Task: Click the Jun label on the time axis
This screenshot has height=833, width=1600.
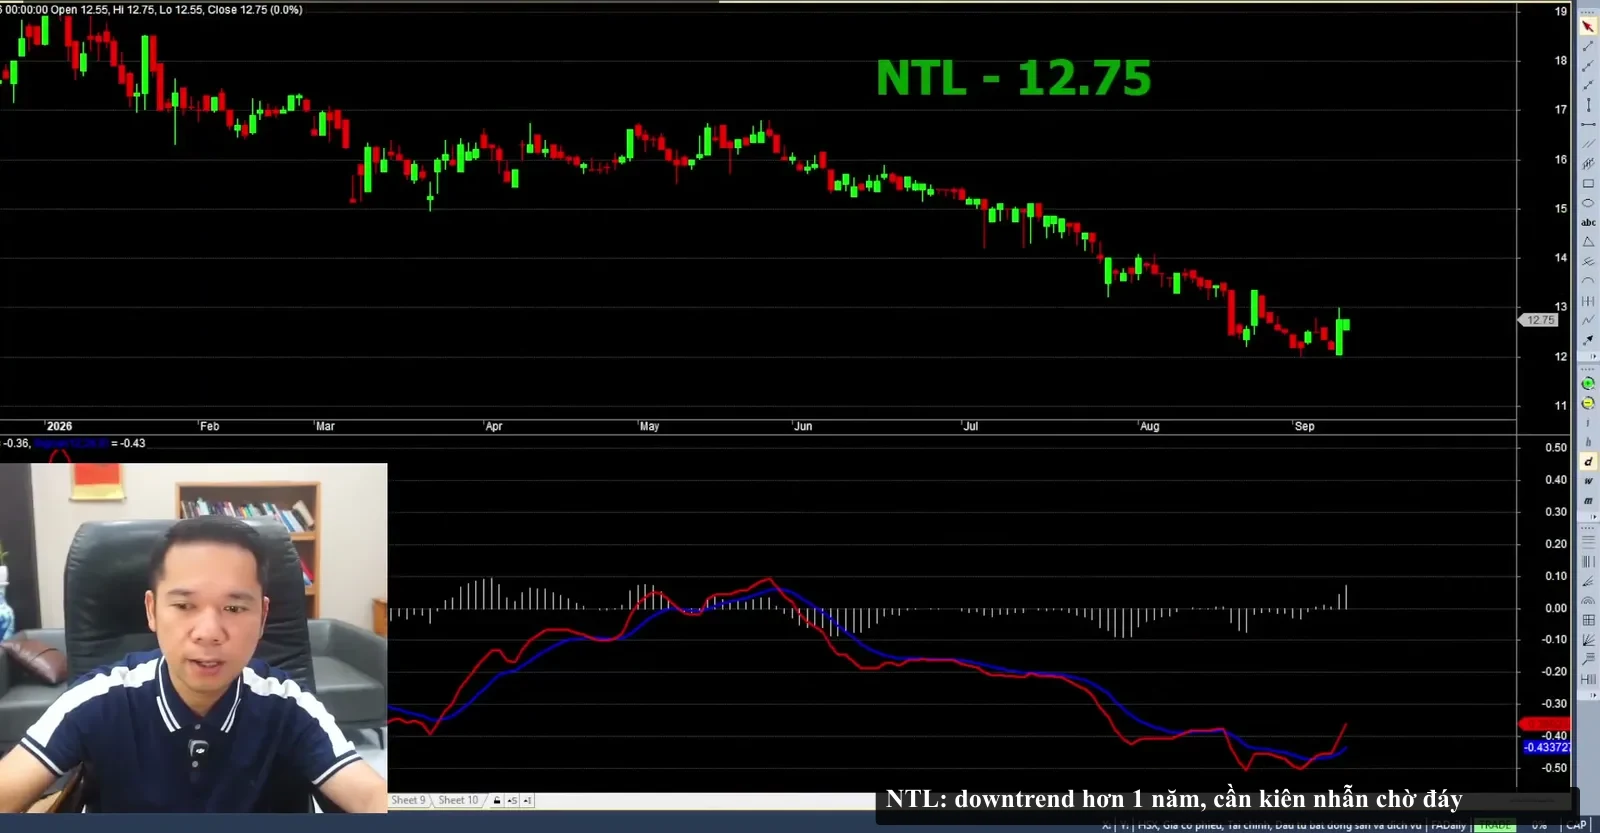Action: pos(803,426)
